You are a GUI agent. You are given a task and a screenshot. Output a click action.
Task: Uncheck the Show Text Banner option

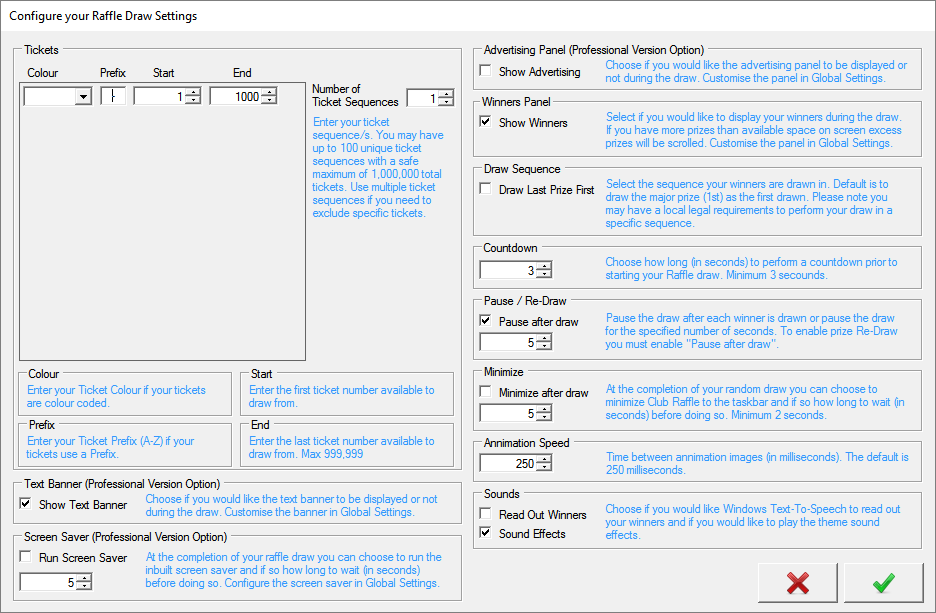tap(26, 504)
